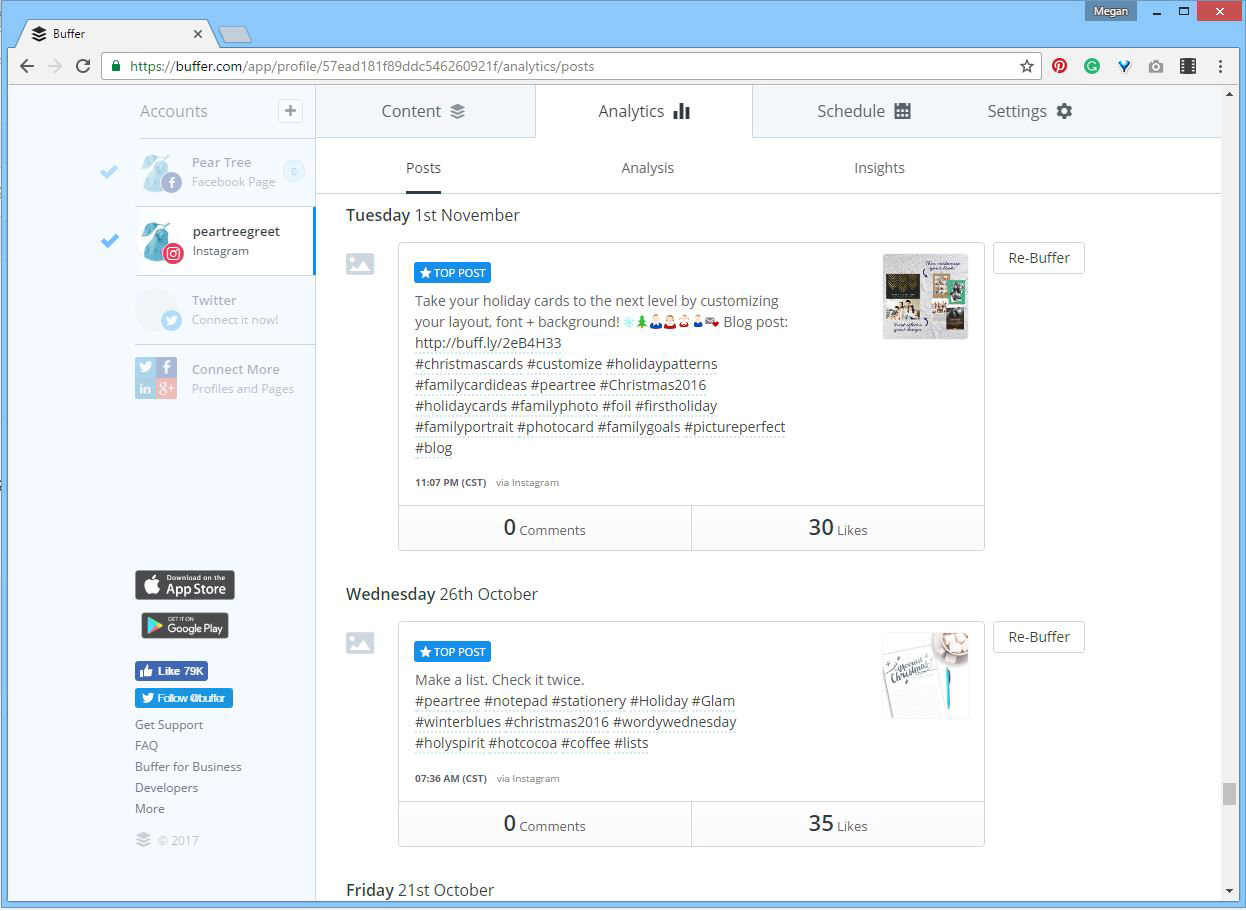This screenshot has width=1246, height=911.
Task: Click the TOP POST badge on Wednesday post
Action: tap(452, 652)
